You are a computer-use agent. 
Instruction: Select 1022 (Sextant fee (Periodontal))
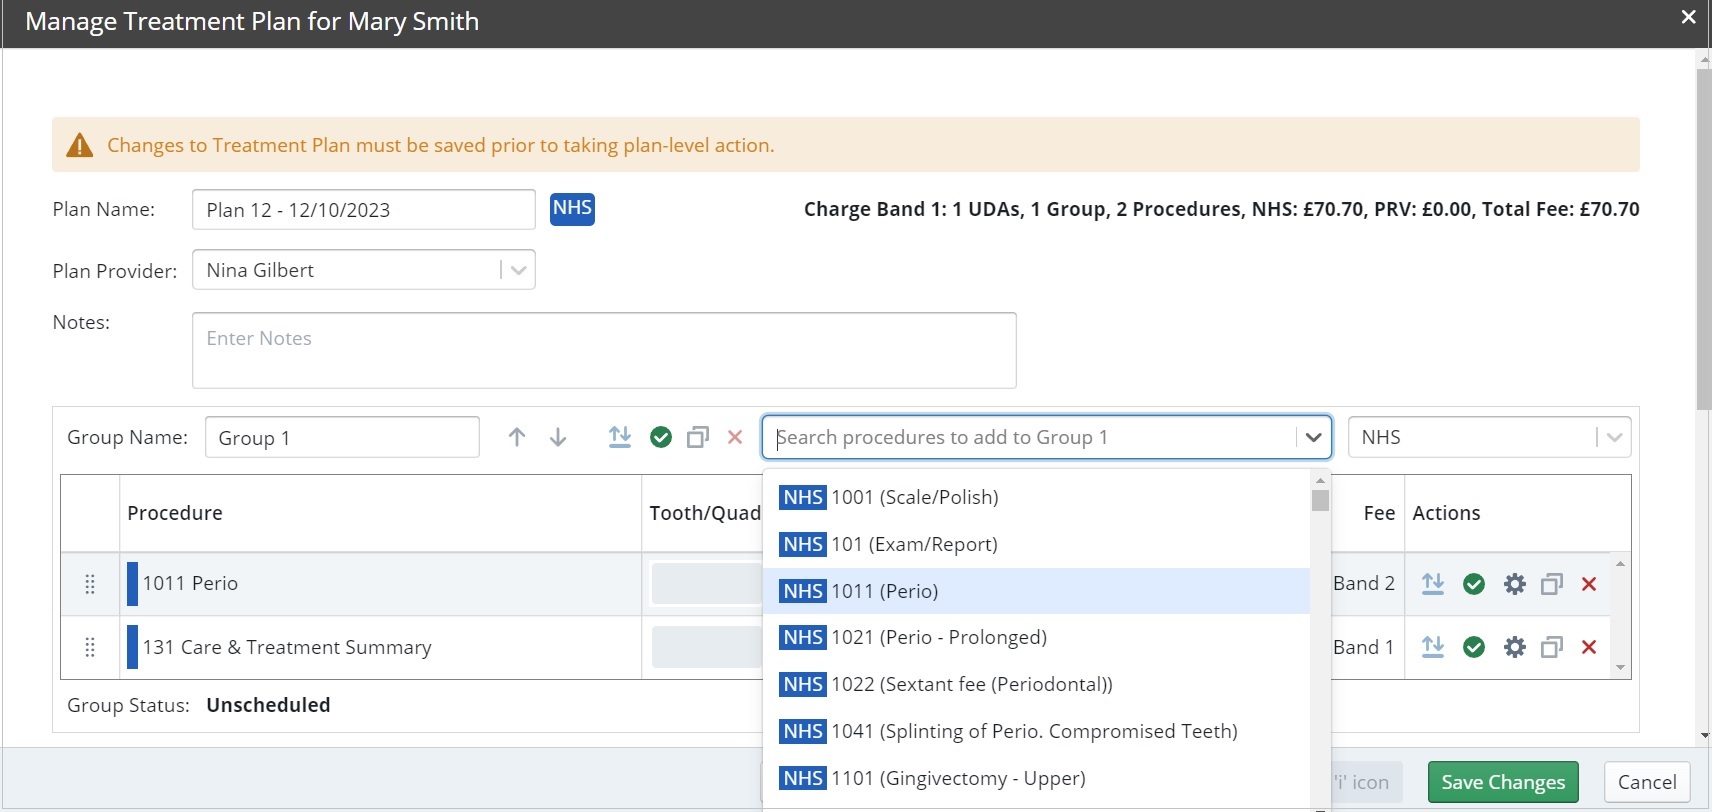tap(1036, 684)
